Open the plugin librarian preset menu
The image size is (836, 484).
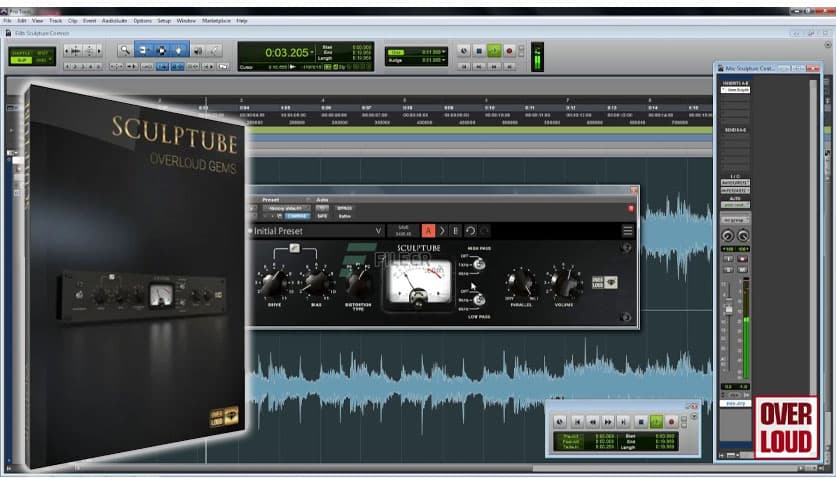pos(286,208)
